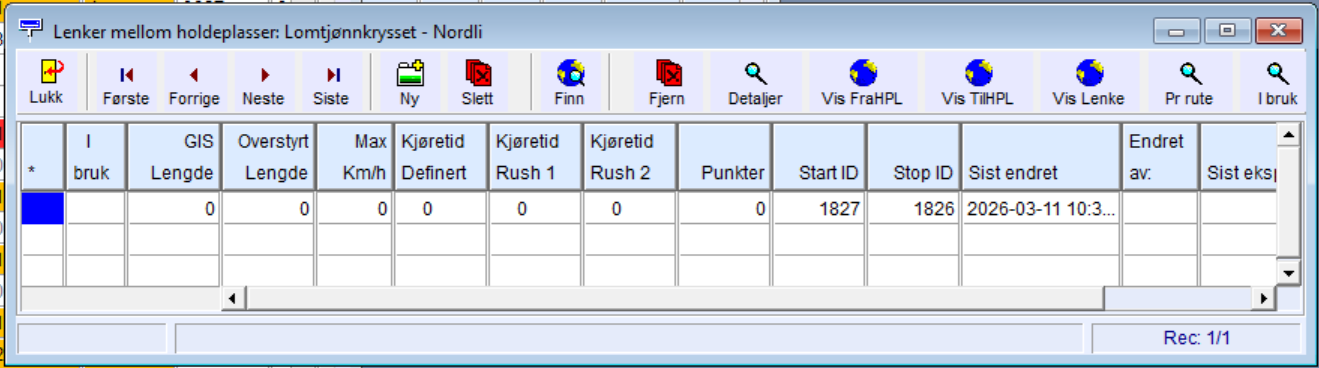Click the I bruk magnifier toolbar icon
The width and height of the screenshot is (1319, 368).
pos(1277,83)
